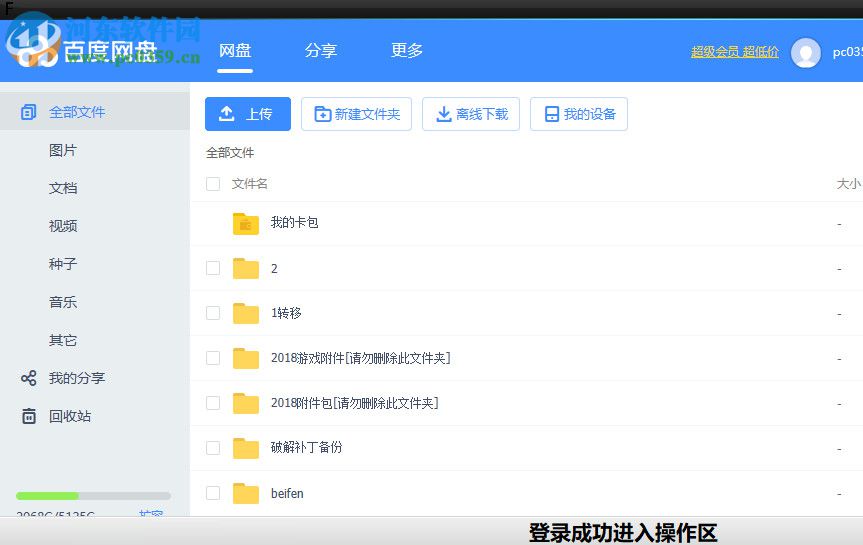Open the 更多 menu in header

pos(407,51)
